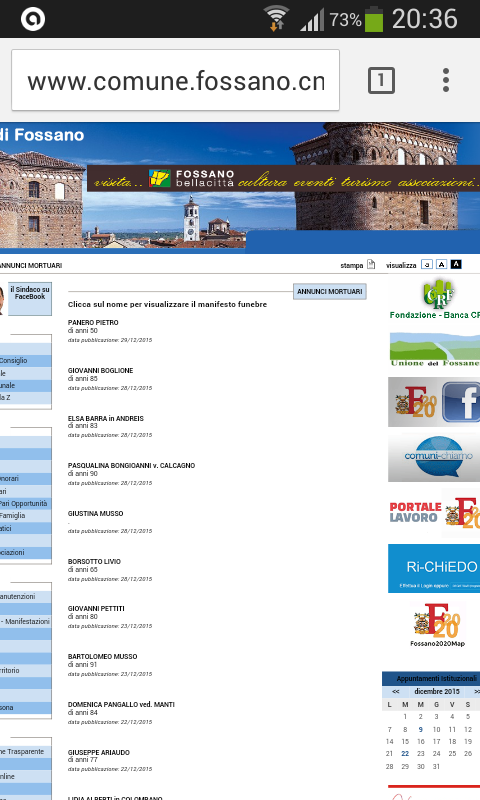Image resolution: width=480 pixels, height=800 pixels.
Task: Click the ANNUNCI MORTUARI button
Action: coord(330,291)
